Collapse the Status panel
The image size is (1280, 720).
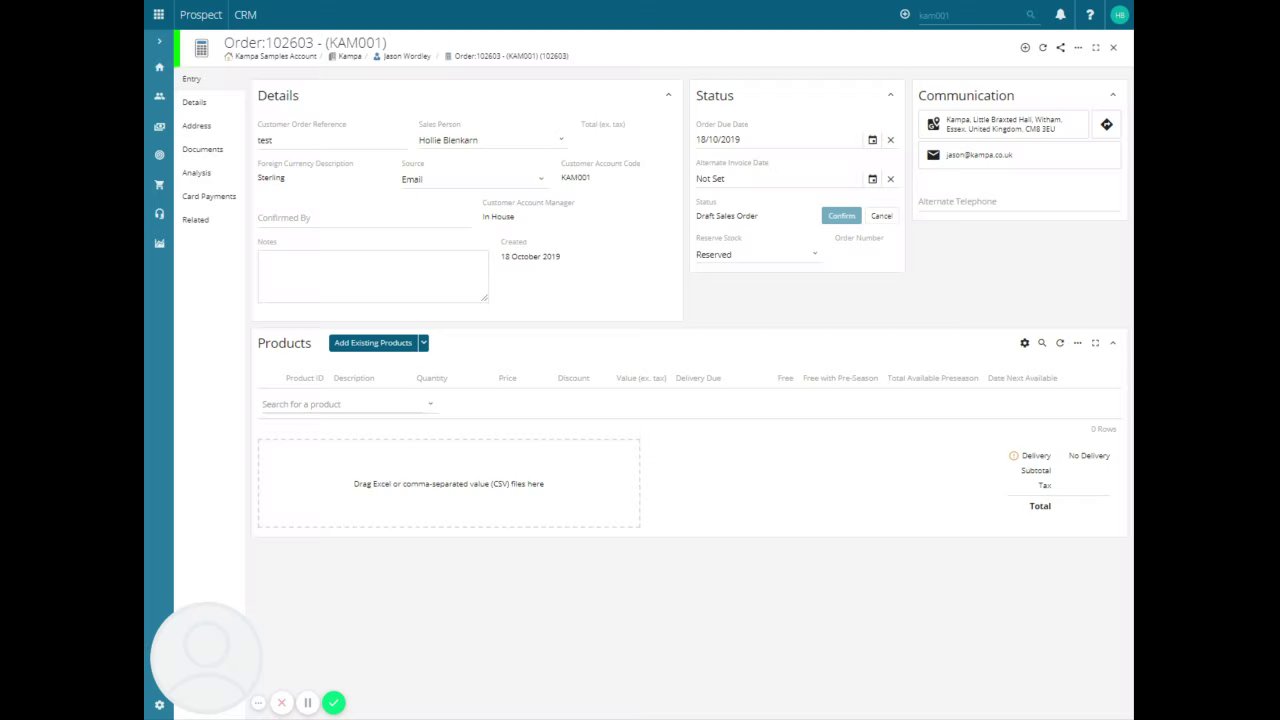[891, 95]
